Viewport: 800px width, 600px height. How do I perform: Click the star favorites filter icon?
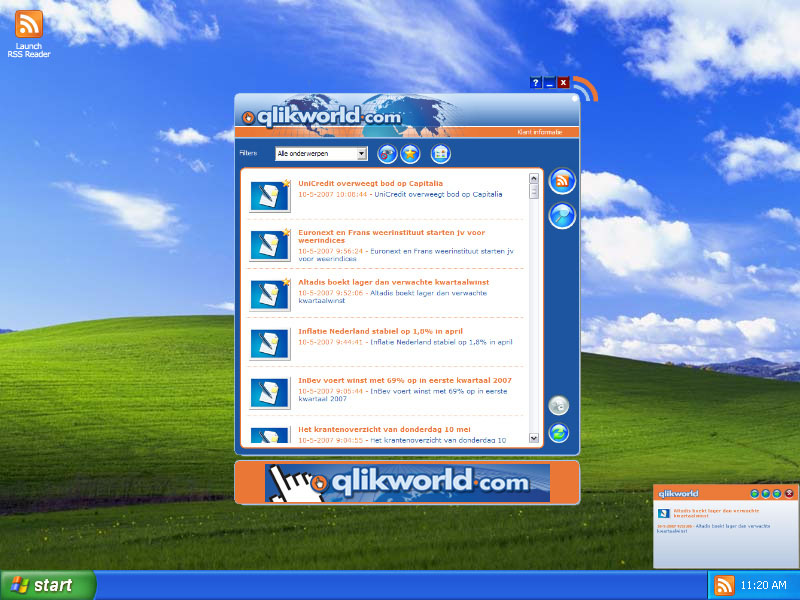pyautogui.click(x=410, y=154)
